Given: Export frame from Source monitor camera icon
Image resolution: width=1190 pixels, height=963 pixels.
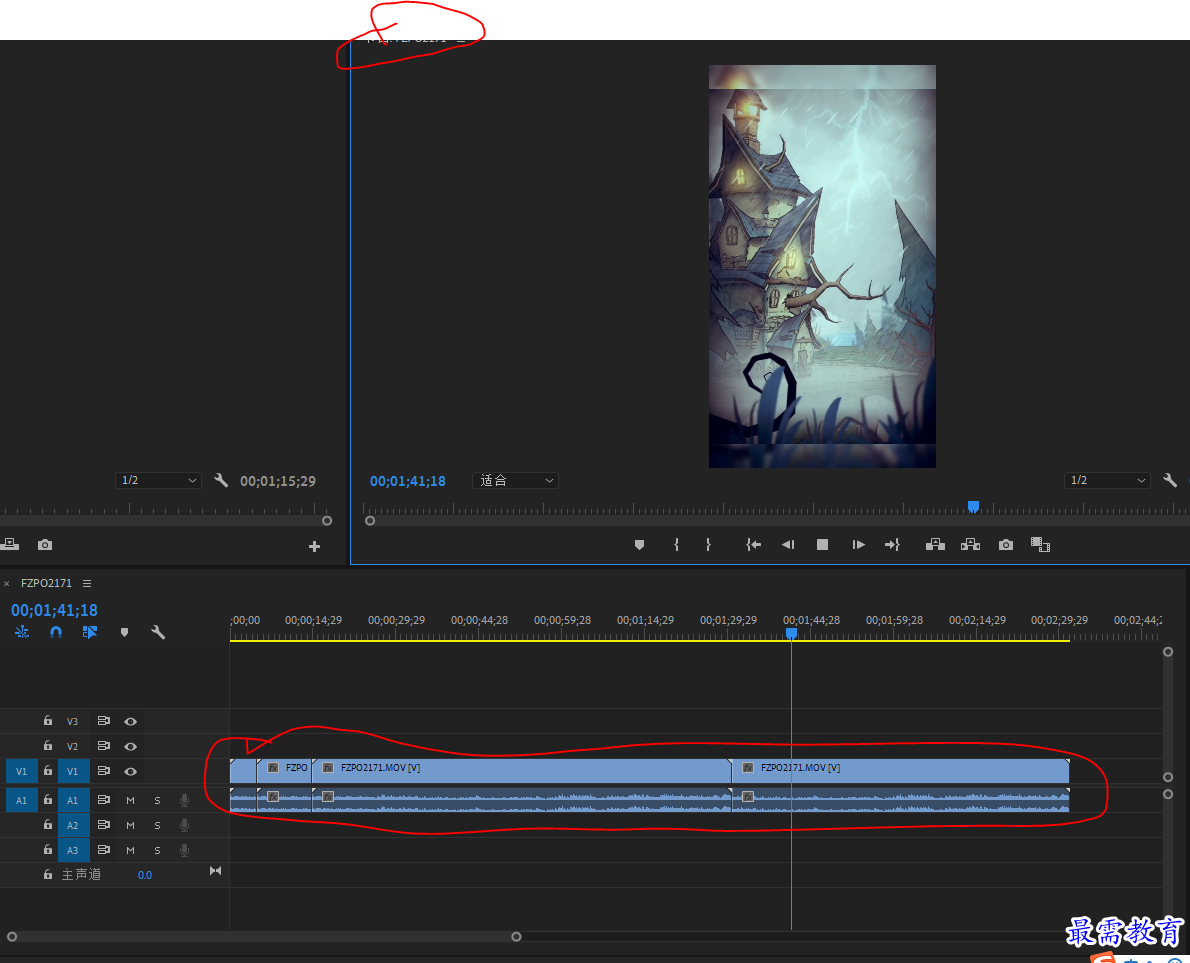Looking at the screenshot, I should click(45, 545).
